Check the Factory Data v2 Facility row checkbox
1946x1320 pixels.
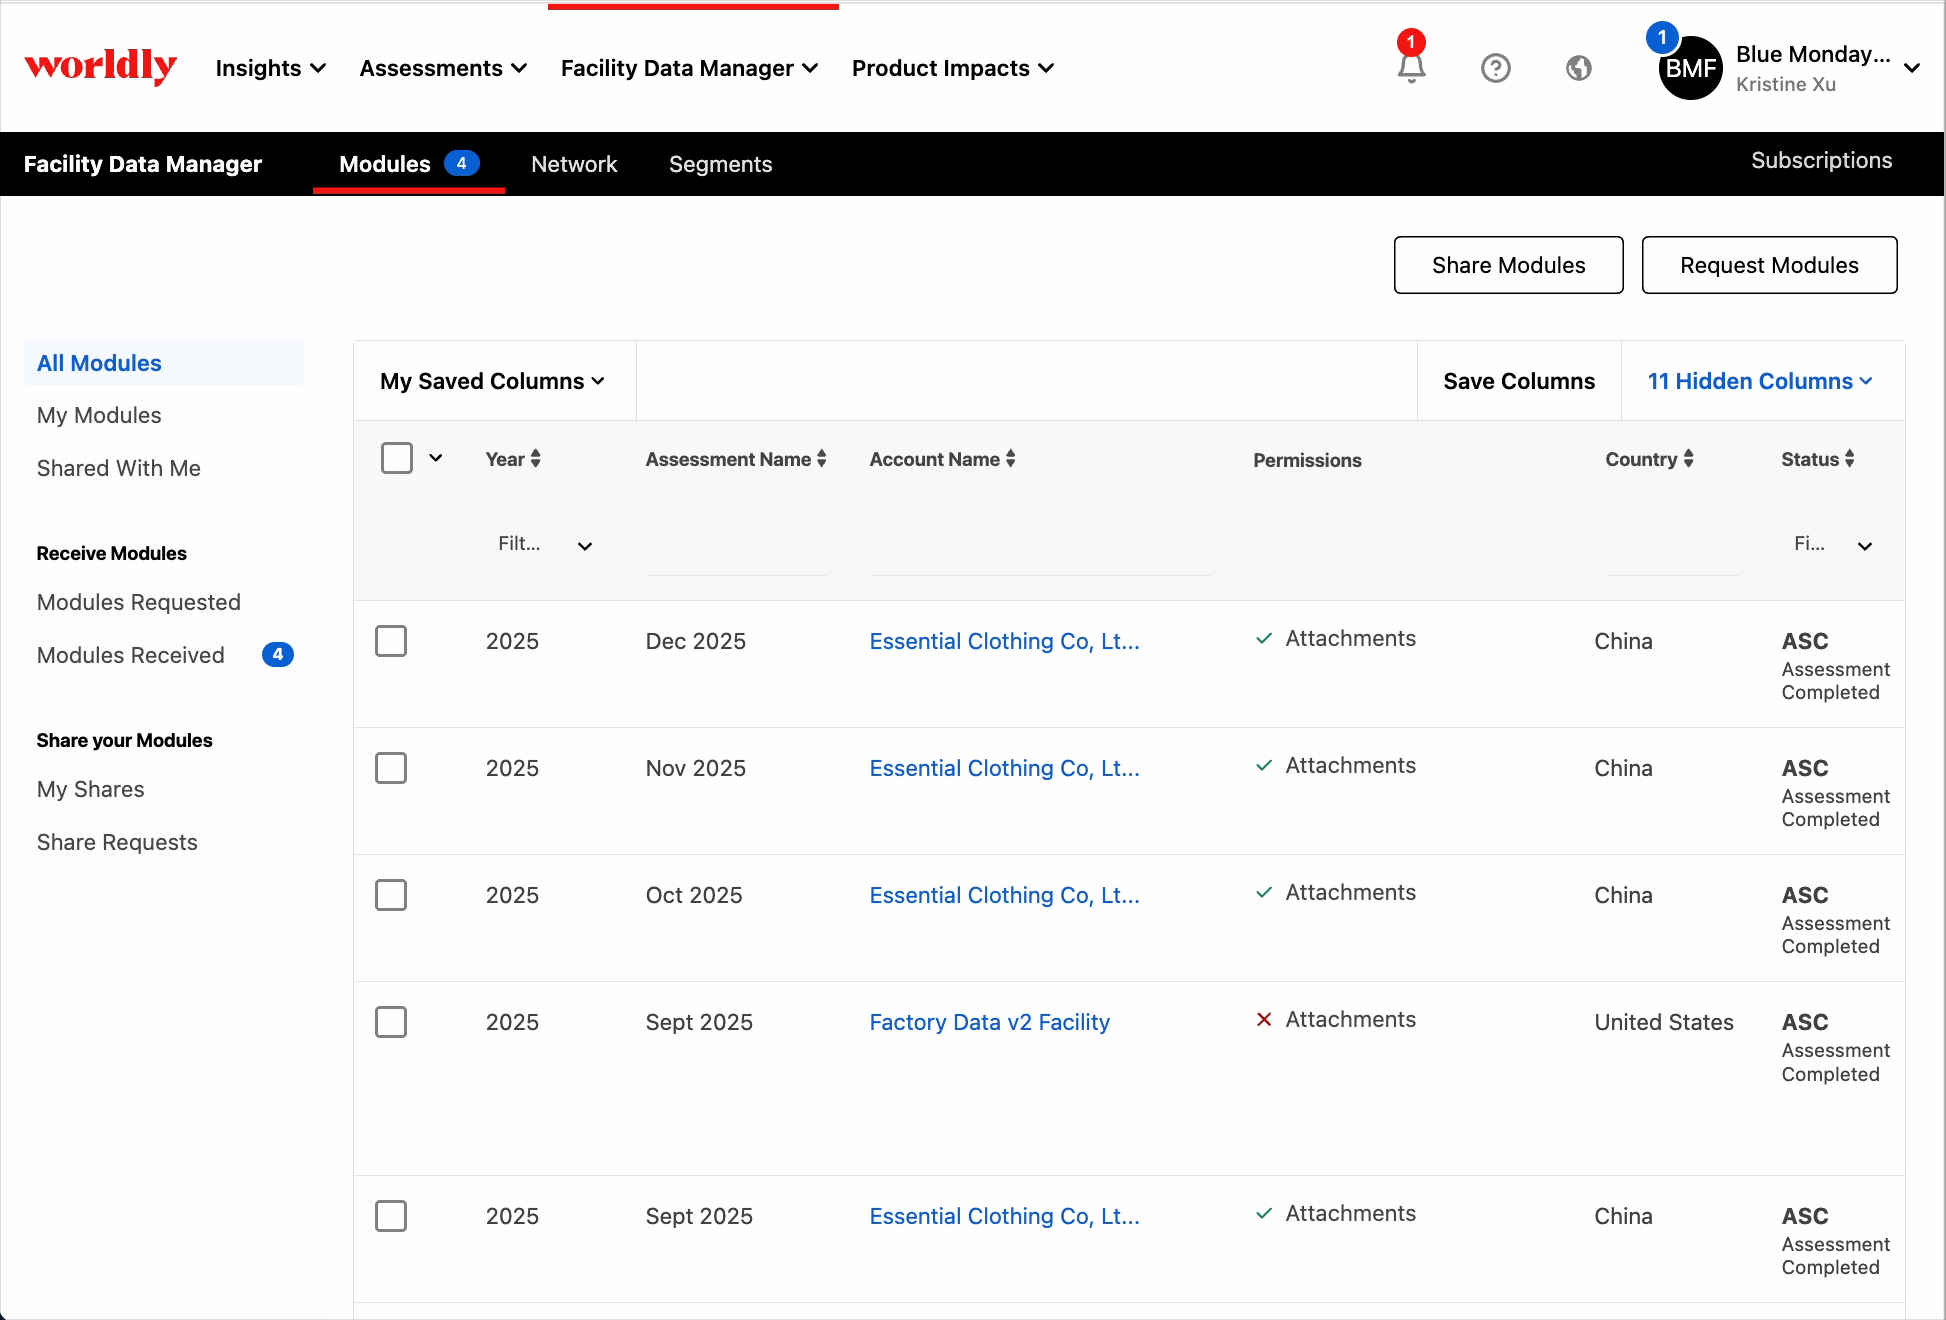click(391, 1022)
